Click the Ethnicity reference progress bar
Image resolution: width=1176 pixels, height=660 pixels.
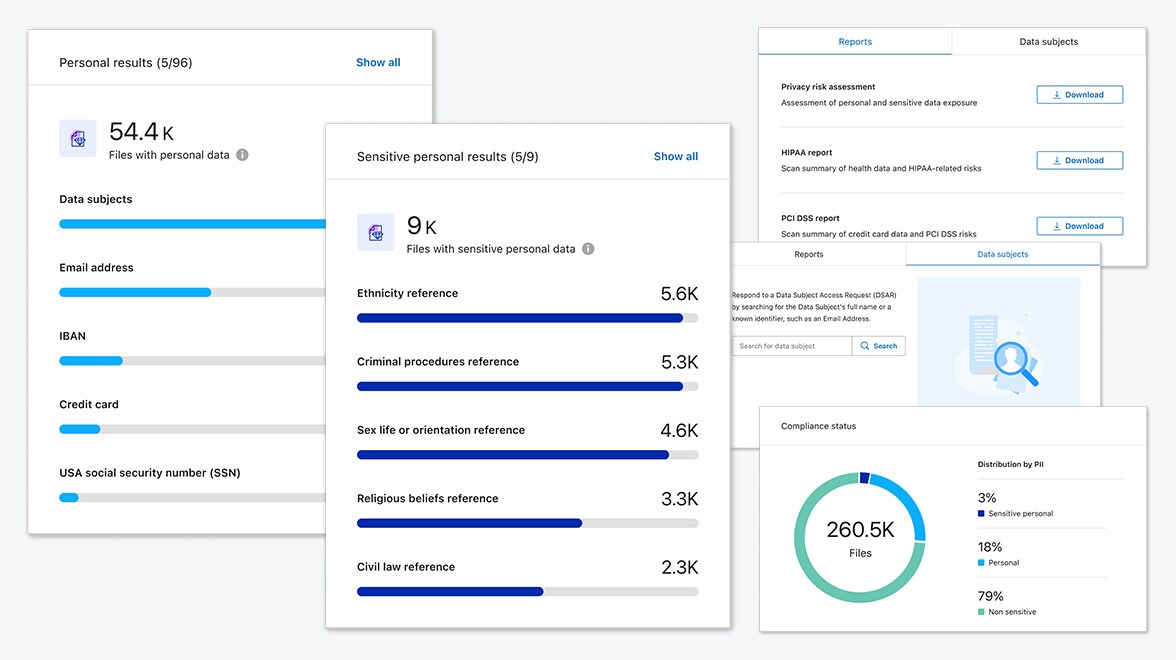coord(527,317)
